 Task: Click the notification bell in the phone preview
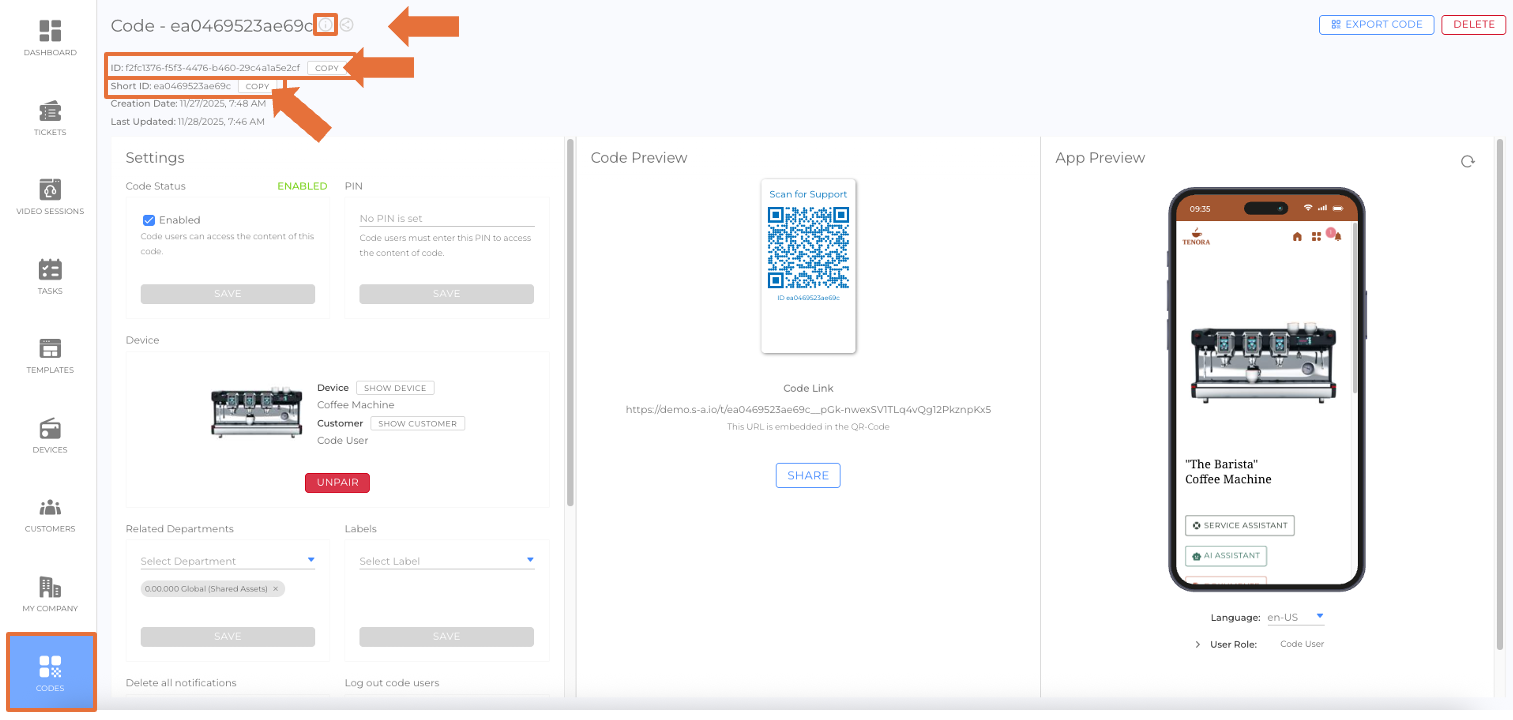[x=1337, y=237]
